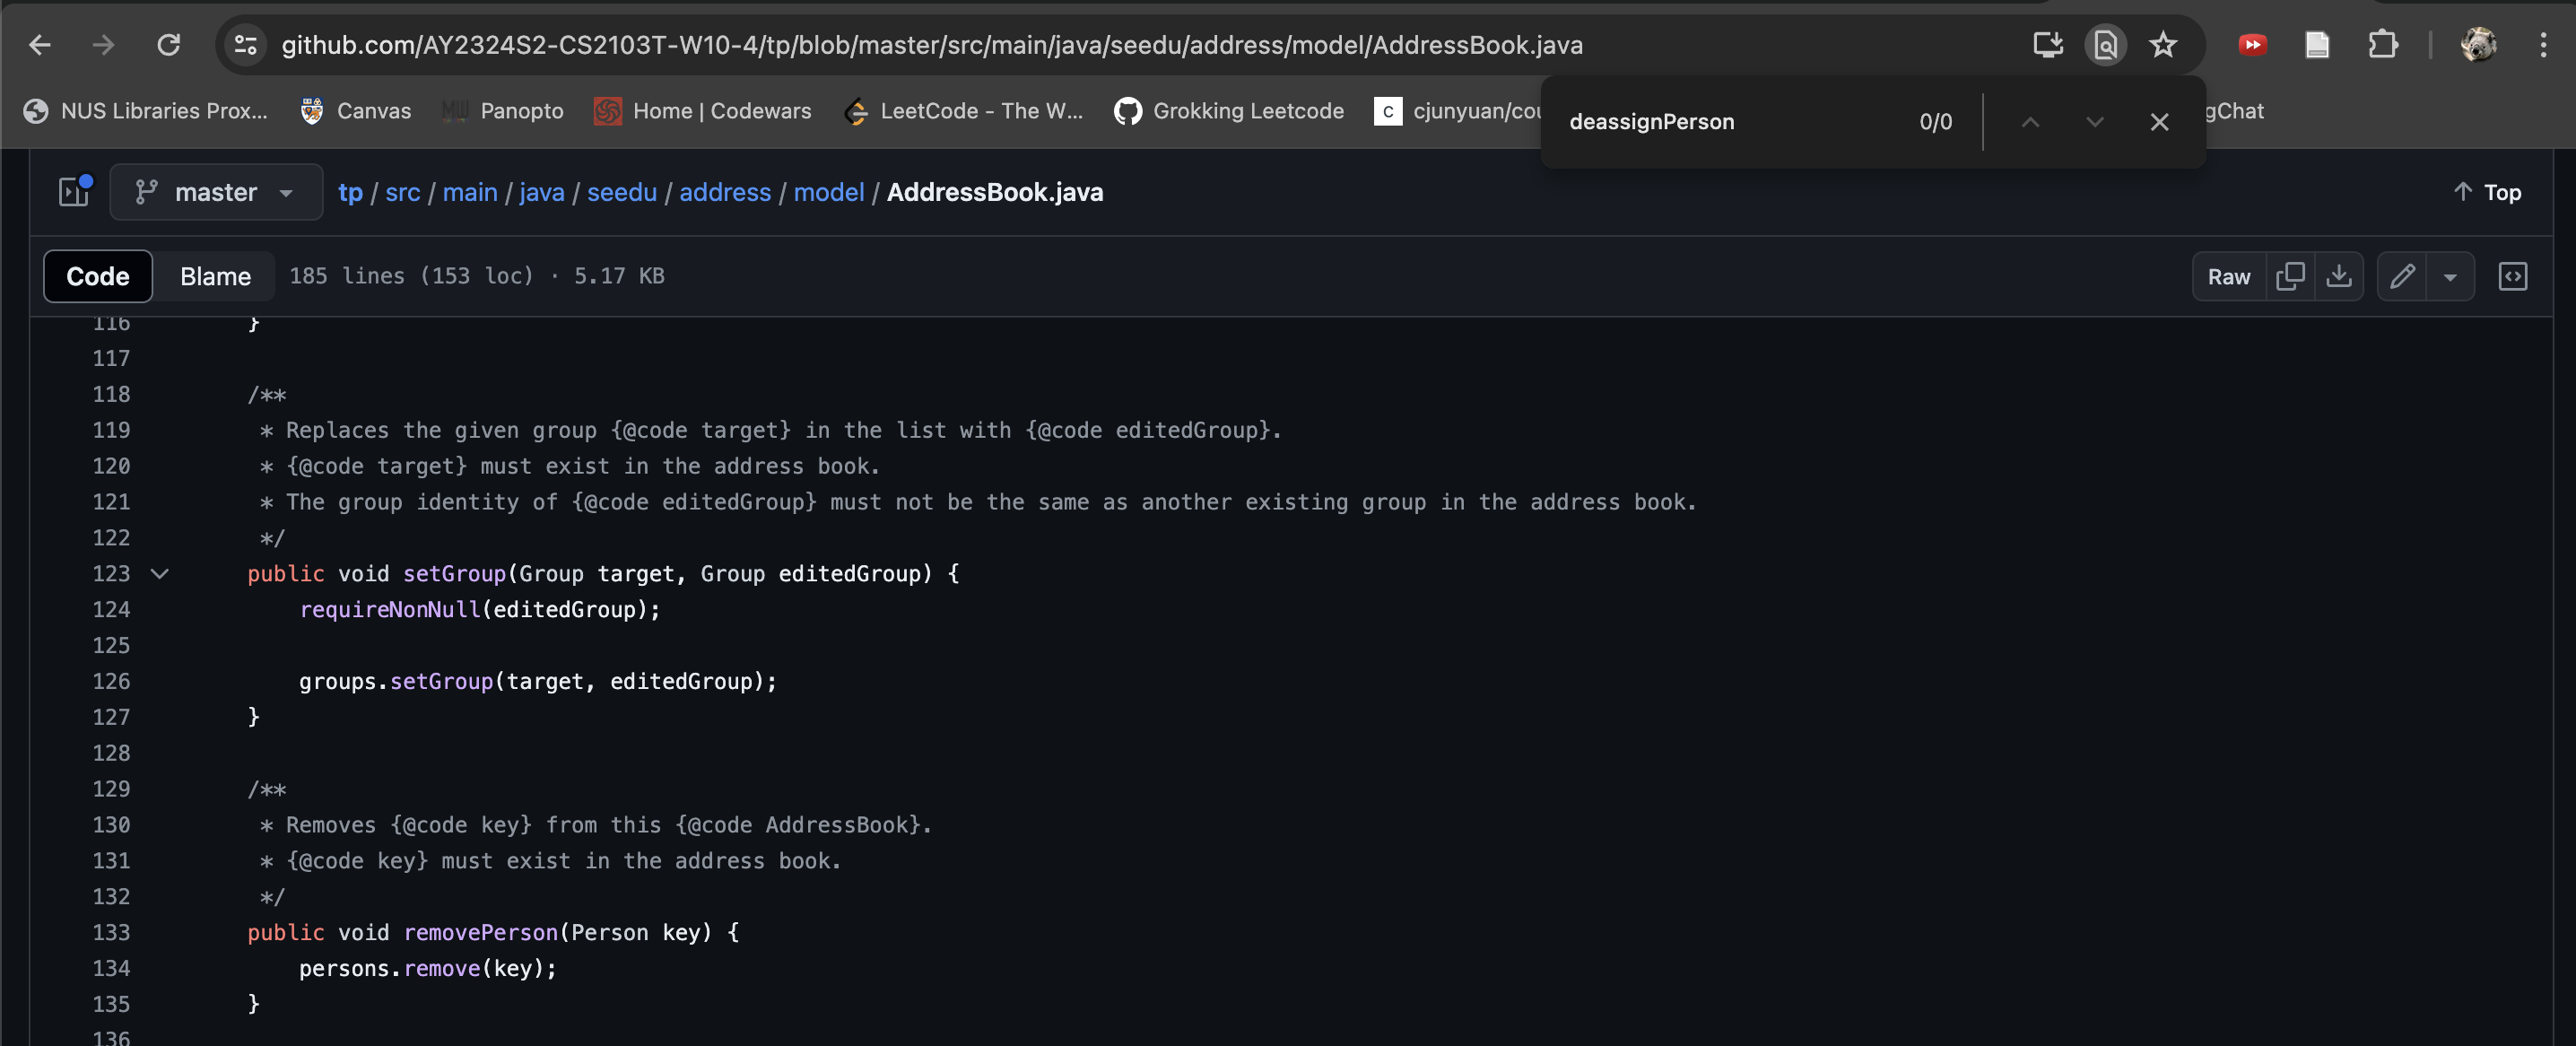Viewport: 2576px width, 1046px height.
Task: Open browser extensions puzzle icon
Action: (x=2383, y=45)
